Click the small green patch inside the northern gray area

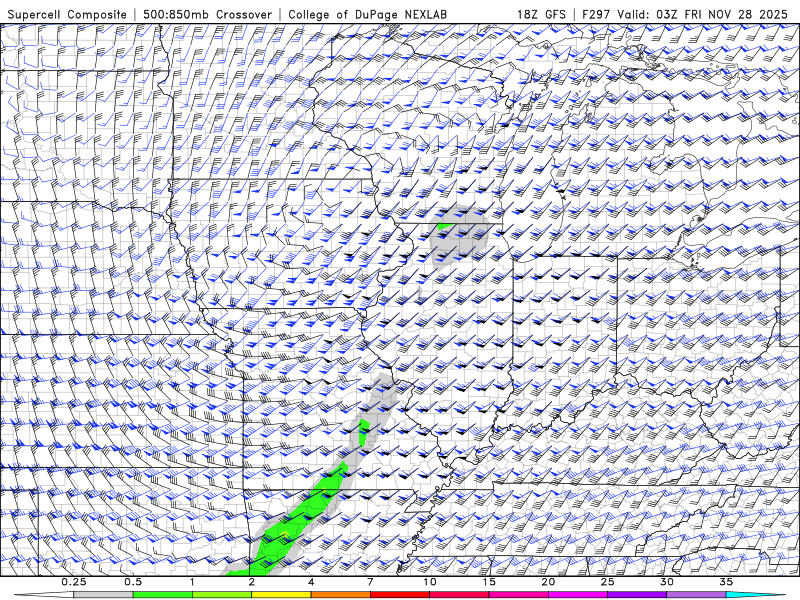[445, 226]
